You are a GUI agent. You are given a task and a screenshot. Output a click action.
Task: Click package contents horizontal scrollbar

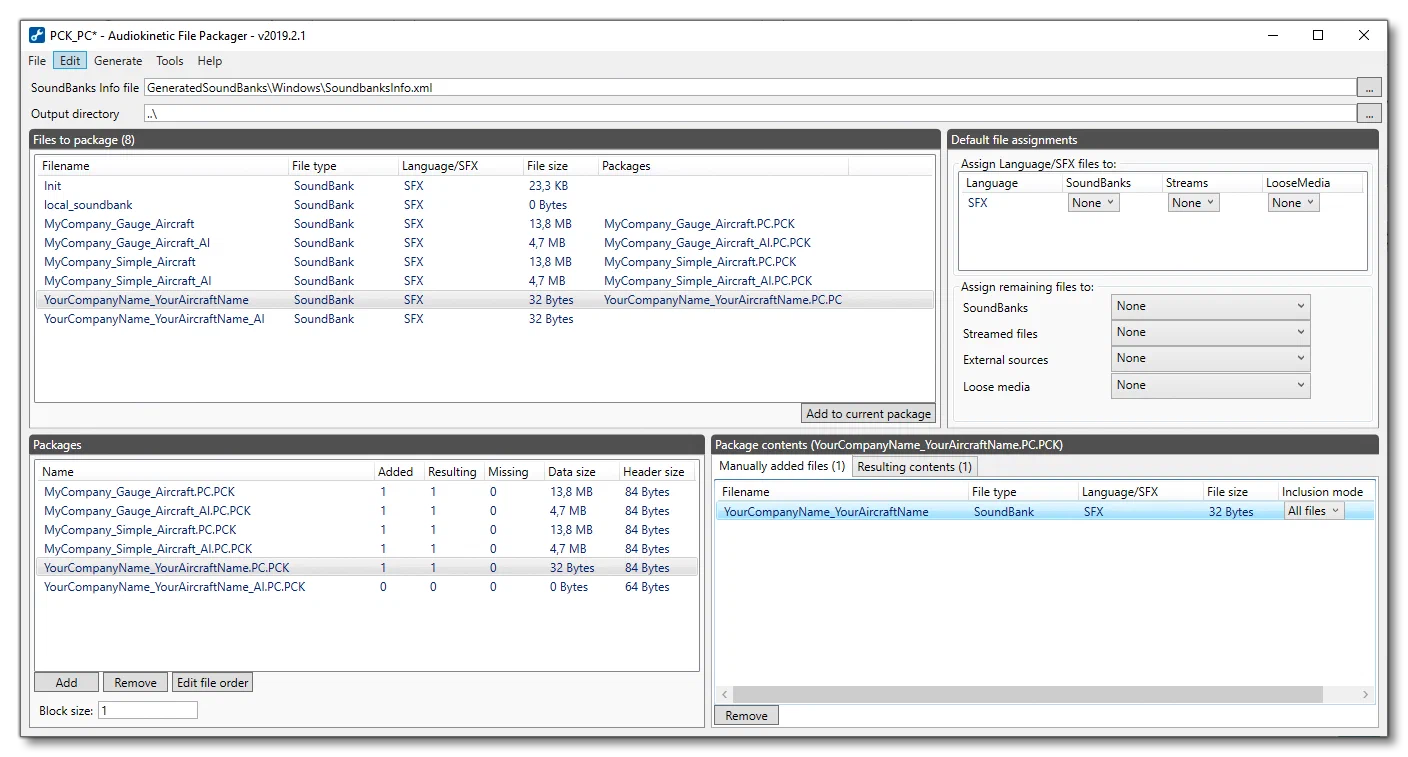pos(1027,694)
